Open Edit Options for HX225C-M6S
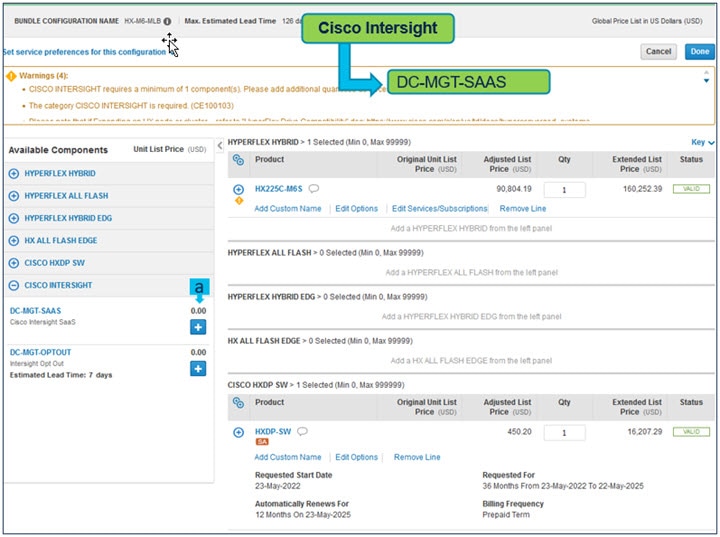Image resolution: width=720 pixels, height=537 pixels. pyautogui.click(x=356, y=209)
